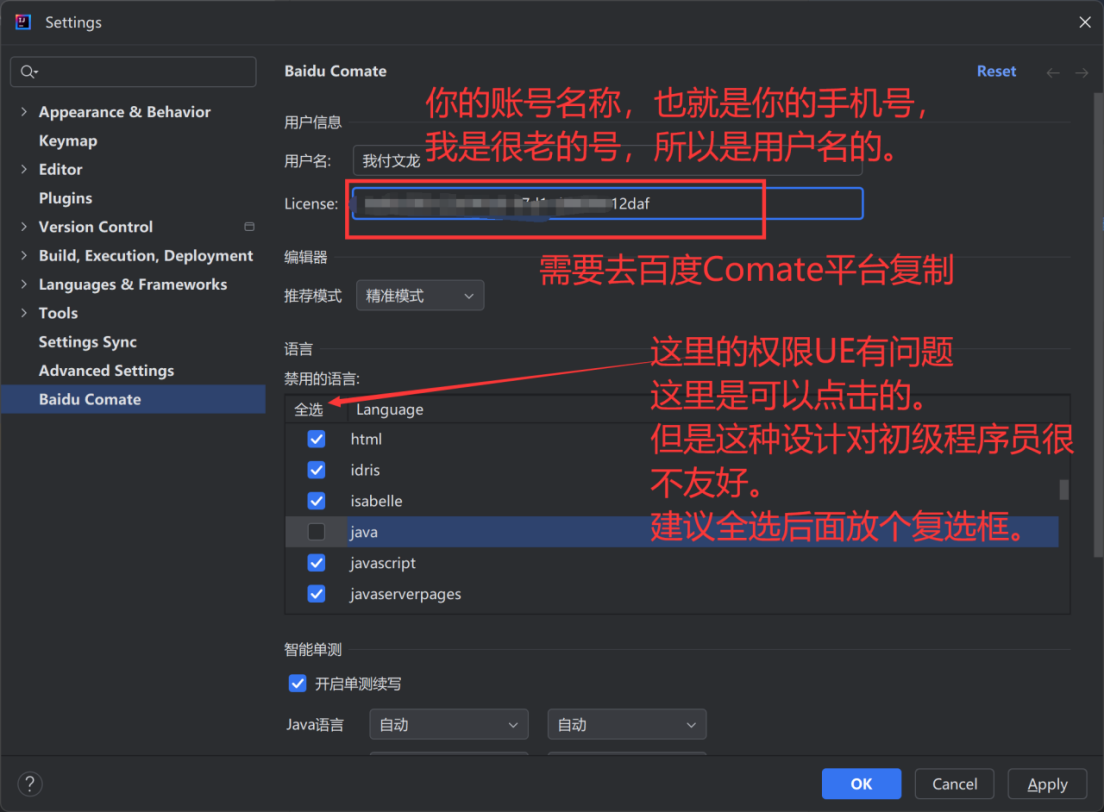Click the 用户名 input field
1104x812 pixels.
click(607, 161)
